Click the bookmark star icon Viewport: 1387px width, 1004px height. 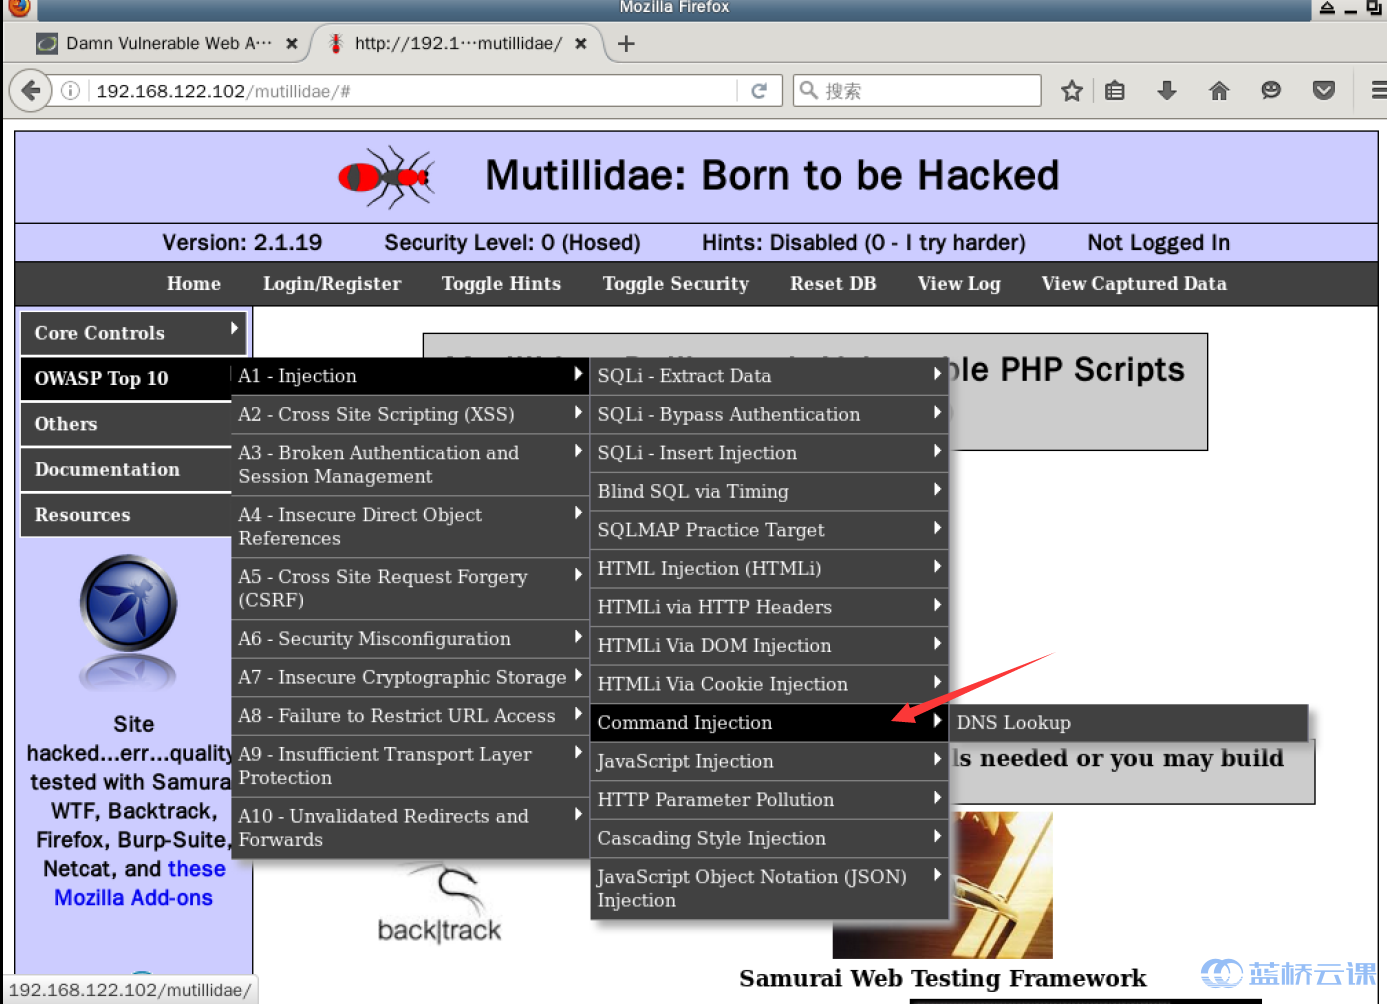tap(1072, 91)
